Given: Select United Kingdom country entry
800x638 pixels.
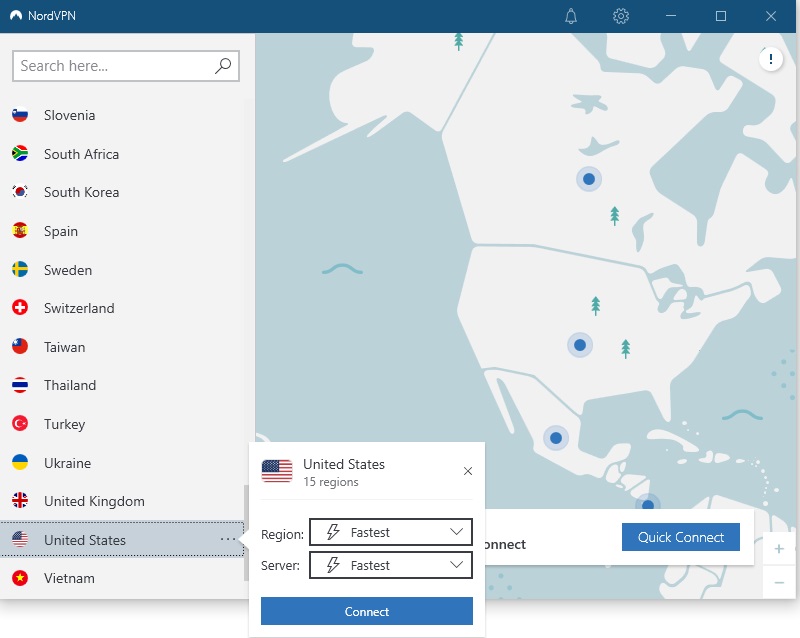Looking at the screenshot, I should tap(122, 501).
